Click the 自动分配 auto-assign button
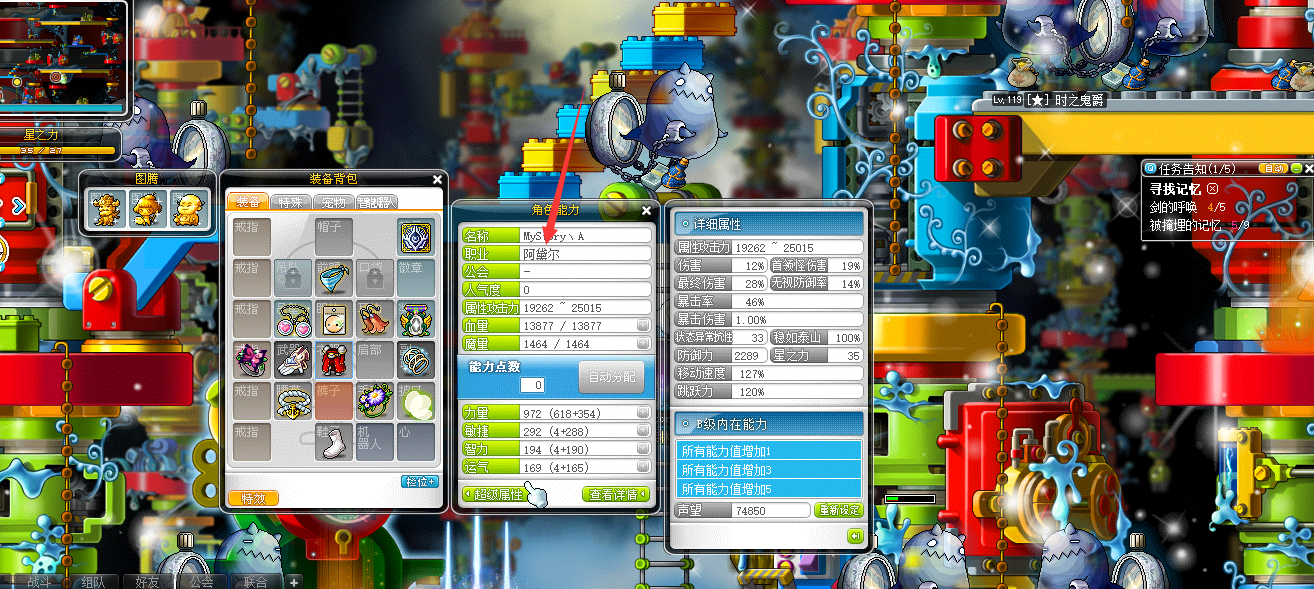The height and width of the screenshot is (589, 1314). click(611, 378)
